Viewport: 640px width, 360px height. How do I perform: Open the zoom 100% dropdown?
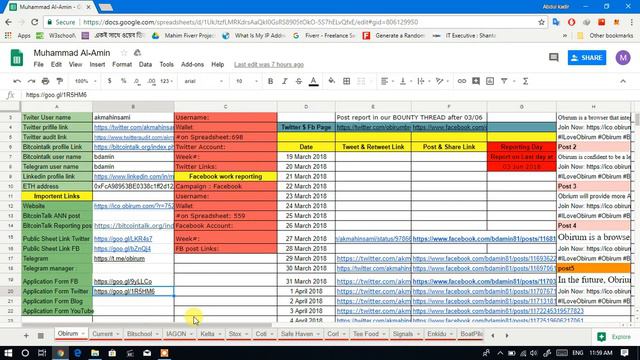click(x=85, y=81)
